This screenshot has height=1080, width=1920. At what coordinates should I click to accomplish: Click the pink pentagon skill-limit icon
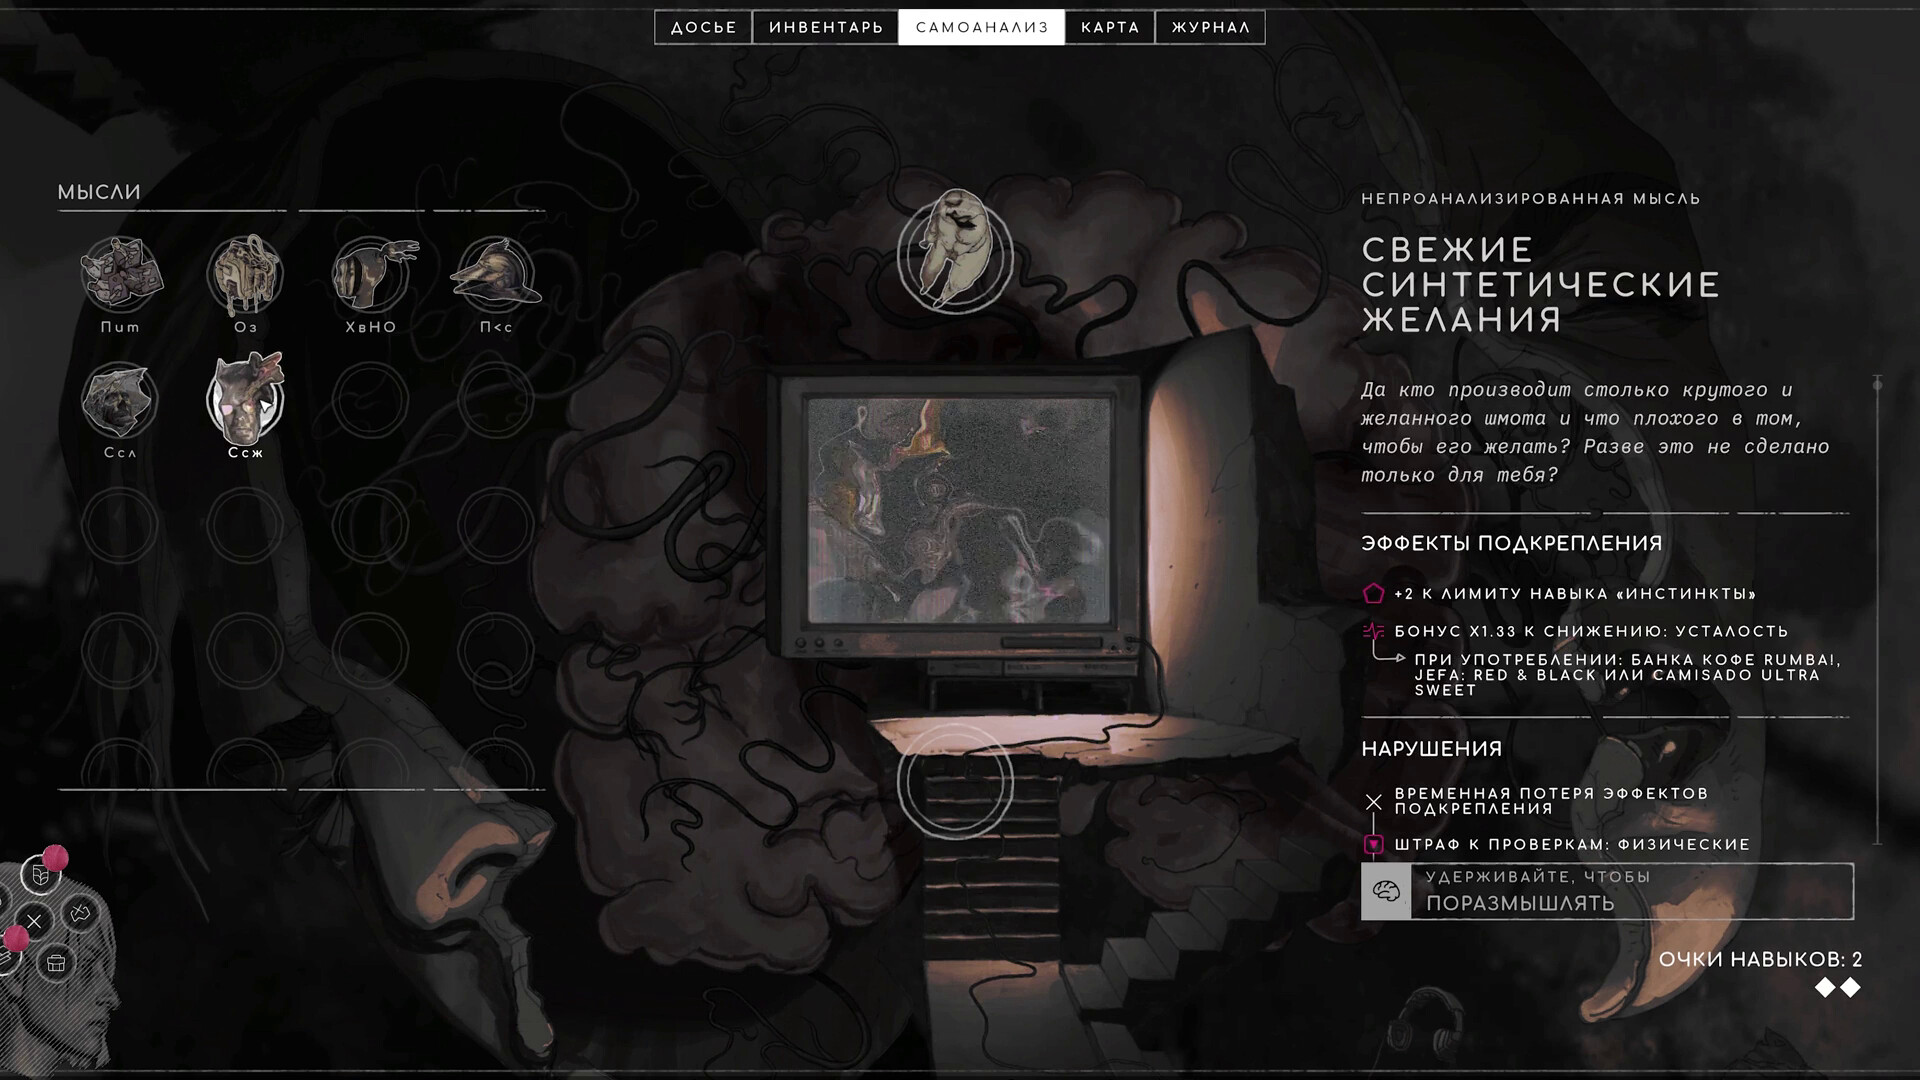[x=1373, y=594]
